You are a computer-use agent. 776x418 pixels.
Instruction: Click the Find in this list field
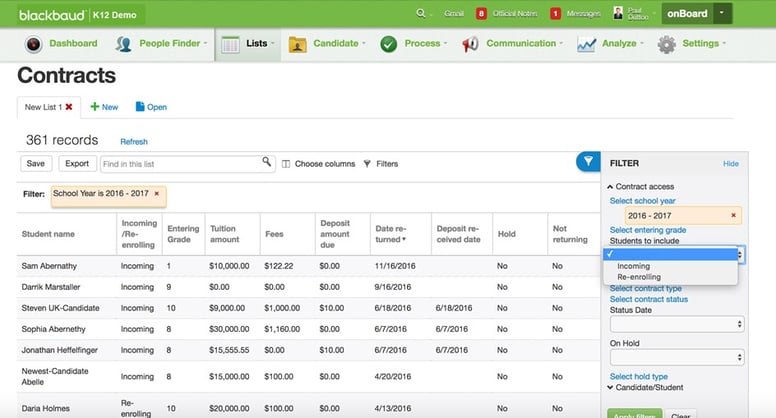(x=180, y=163)
